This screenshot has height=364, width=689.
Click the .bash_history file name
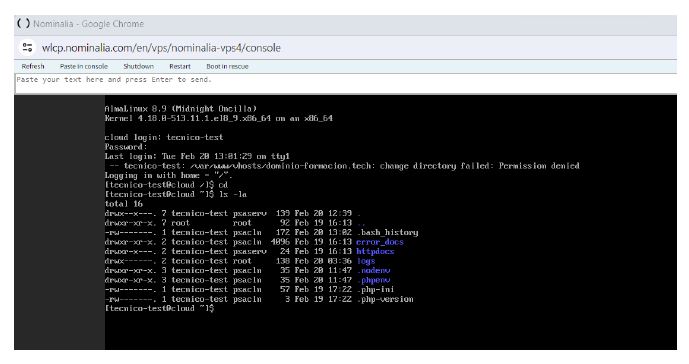[387, 232]
